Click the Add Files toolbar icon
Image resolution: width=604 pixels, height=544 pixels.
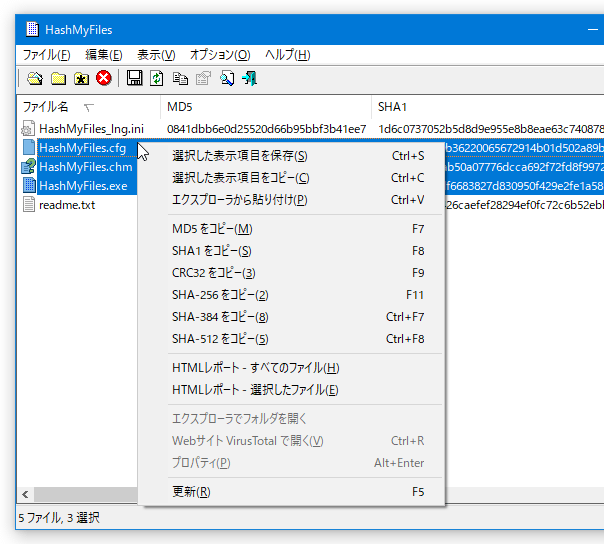click(x=35, y=79)
